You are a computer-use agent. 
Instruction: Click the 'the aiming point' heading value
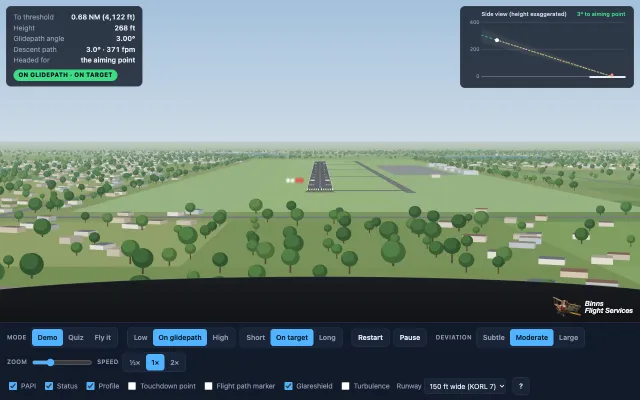coord(108,60)
